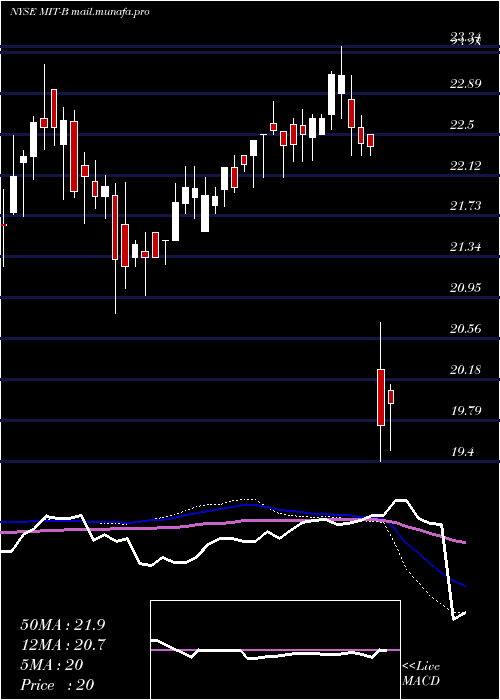This screenshot has height=700, width=500.
Task: Click the large red gap-down candlestick near 20.18
Action: [x=381, y=397]
